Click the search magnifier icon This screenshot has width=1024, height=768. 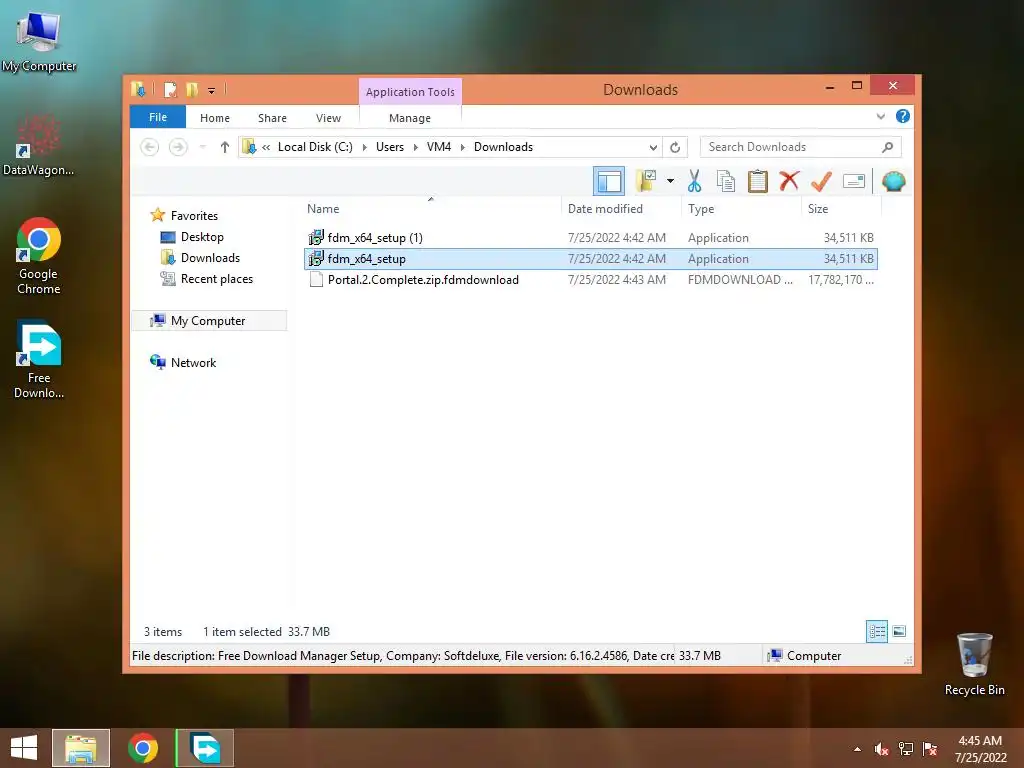[x=888, y=147]
